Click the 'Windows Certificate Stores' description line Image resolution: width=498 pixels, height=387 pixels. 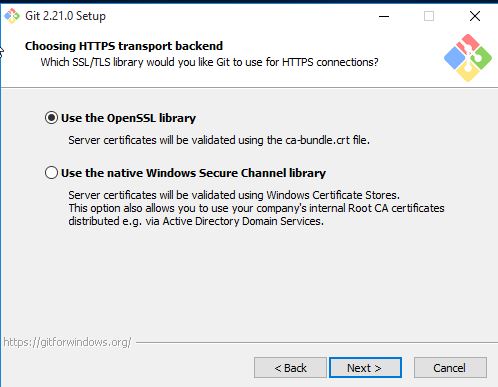coord(234,195)
